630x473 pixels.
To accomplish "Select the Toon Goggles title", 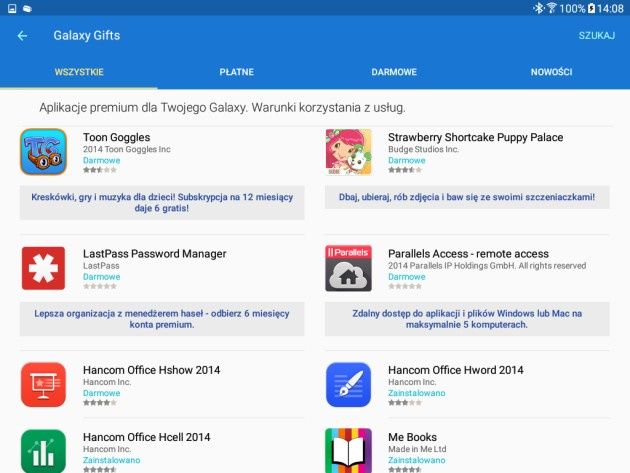I will coord(117,137).
